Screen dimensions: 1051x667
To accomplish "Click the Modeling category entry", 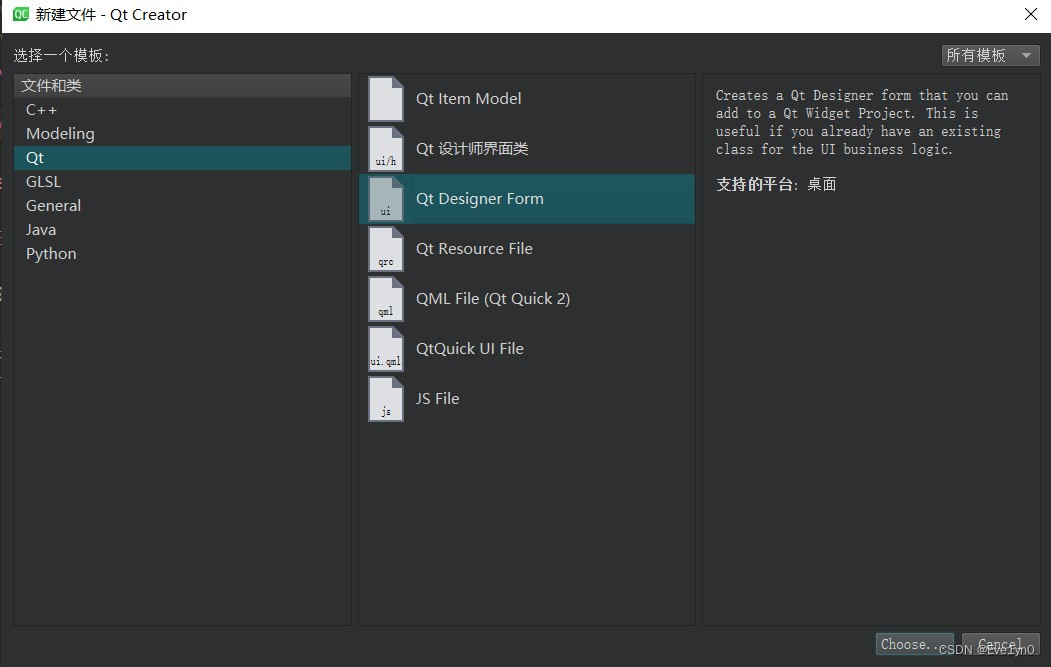I will click(60, 133).
